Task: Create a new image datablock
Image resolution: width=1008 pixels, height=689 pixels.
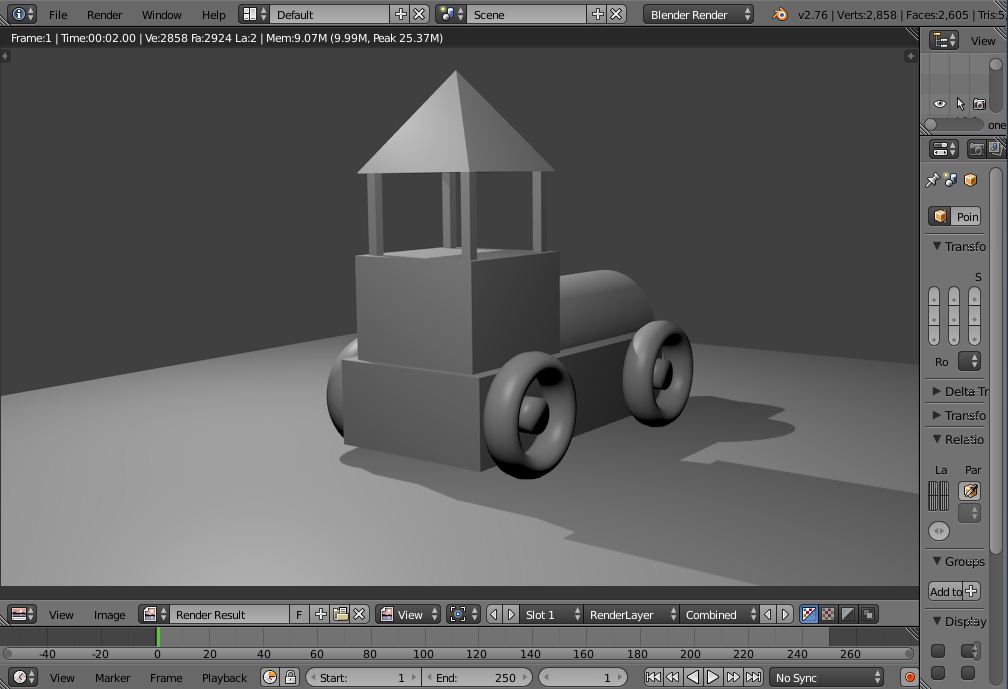Action: [x=321, y=615]
